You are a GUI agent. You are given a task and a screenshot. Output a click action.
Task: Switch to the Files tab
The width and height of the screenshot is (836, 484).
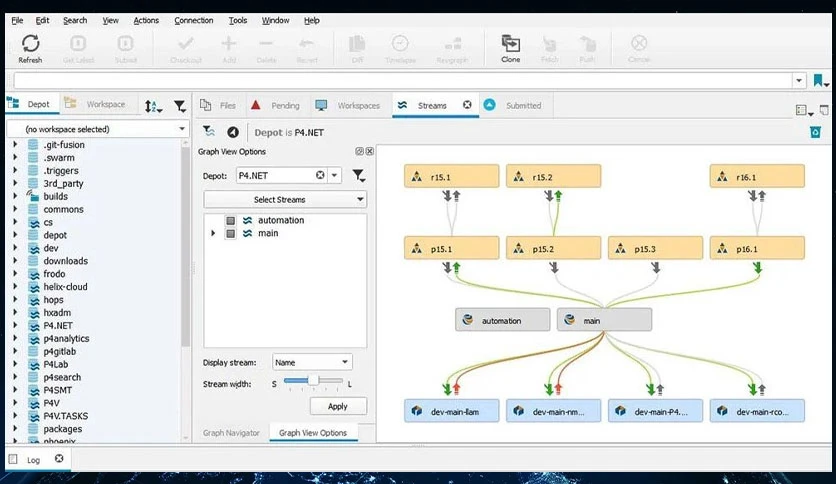(x=218, y=105)
